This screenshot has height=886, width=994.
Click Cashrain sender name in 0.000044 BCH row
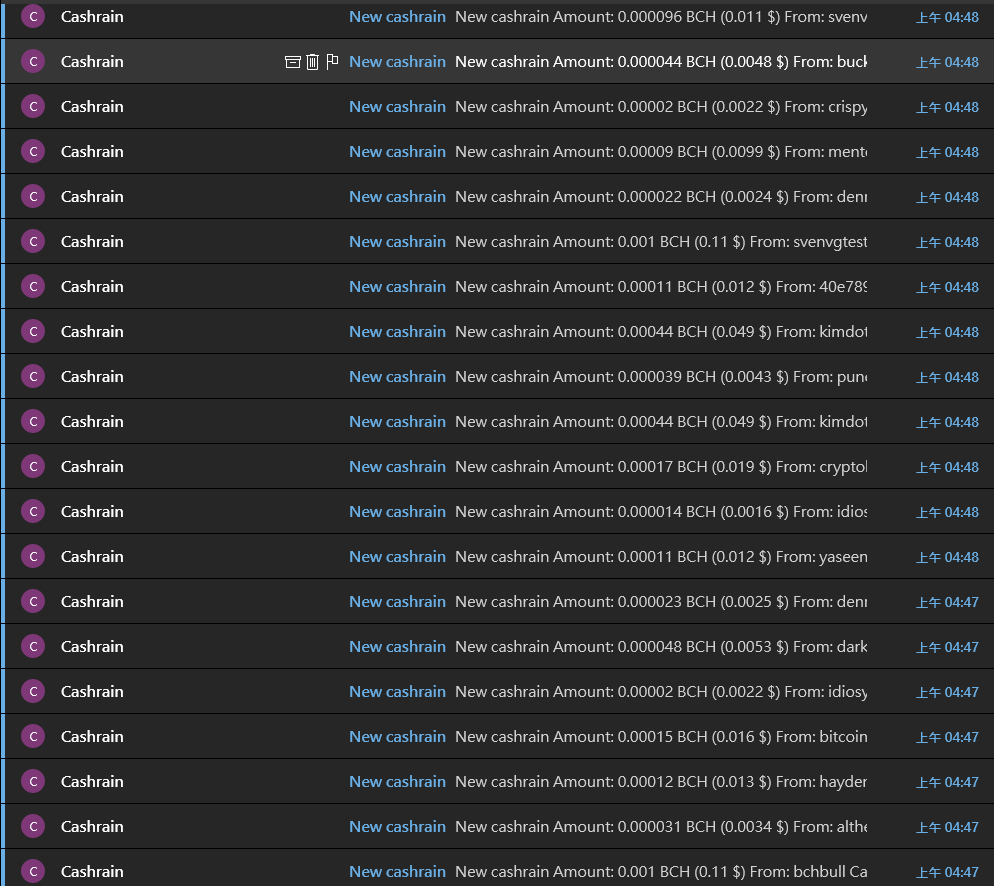coord(92,61)
